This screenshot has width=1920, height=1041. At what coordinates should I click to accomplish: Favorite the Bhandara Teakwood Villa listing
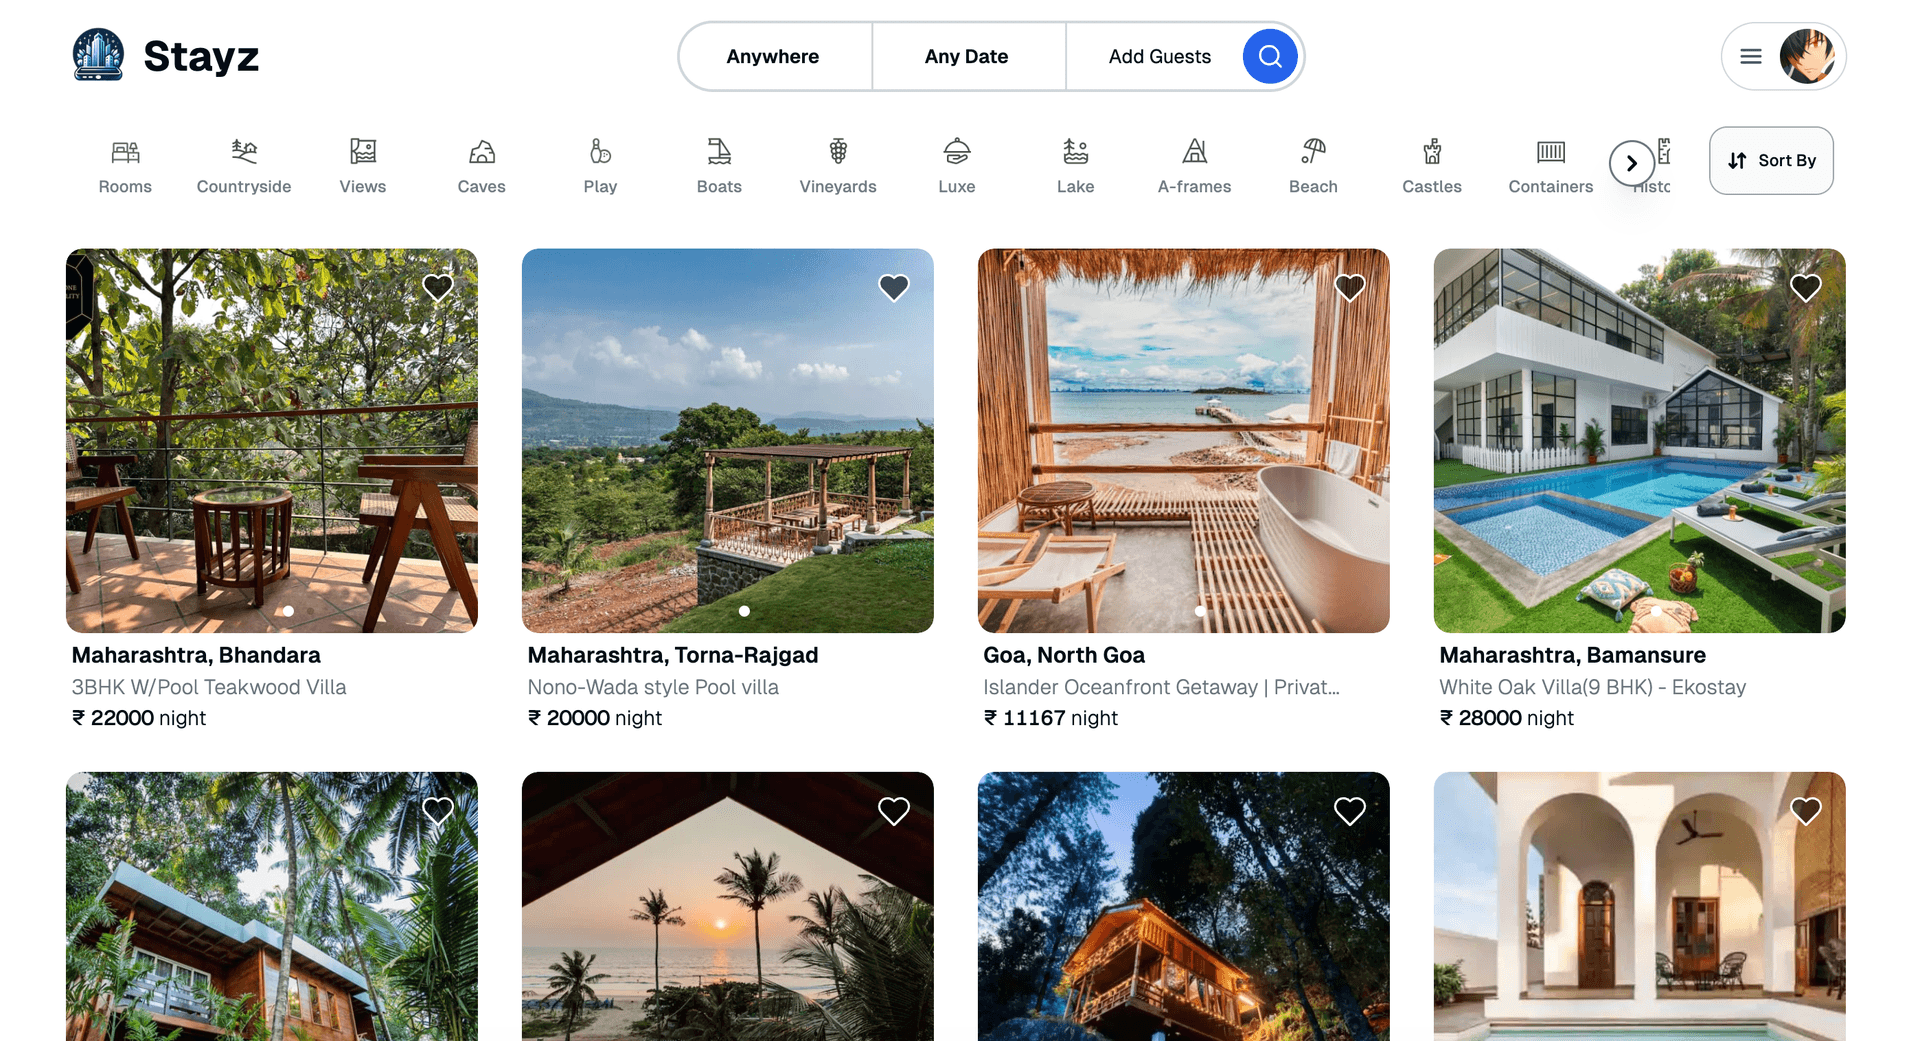(x=438, y=288)
